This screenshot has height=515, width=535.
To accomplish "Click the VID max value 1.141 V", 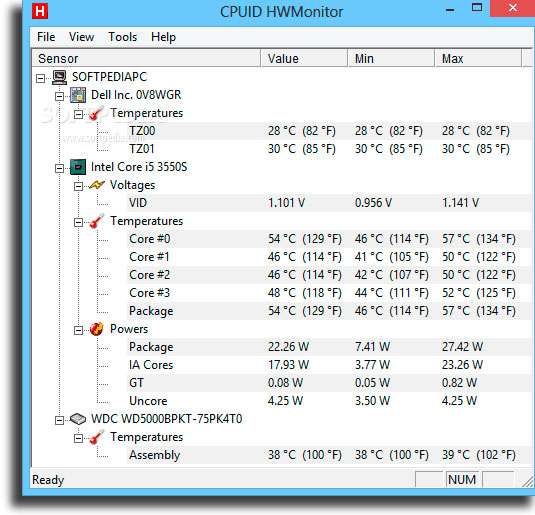I will 460,203.
